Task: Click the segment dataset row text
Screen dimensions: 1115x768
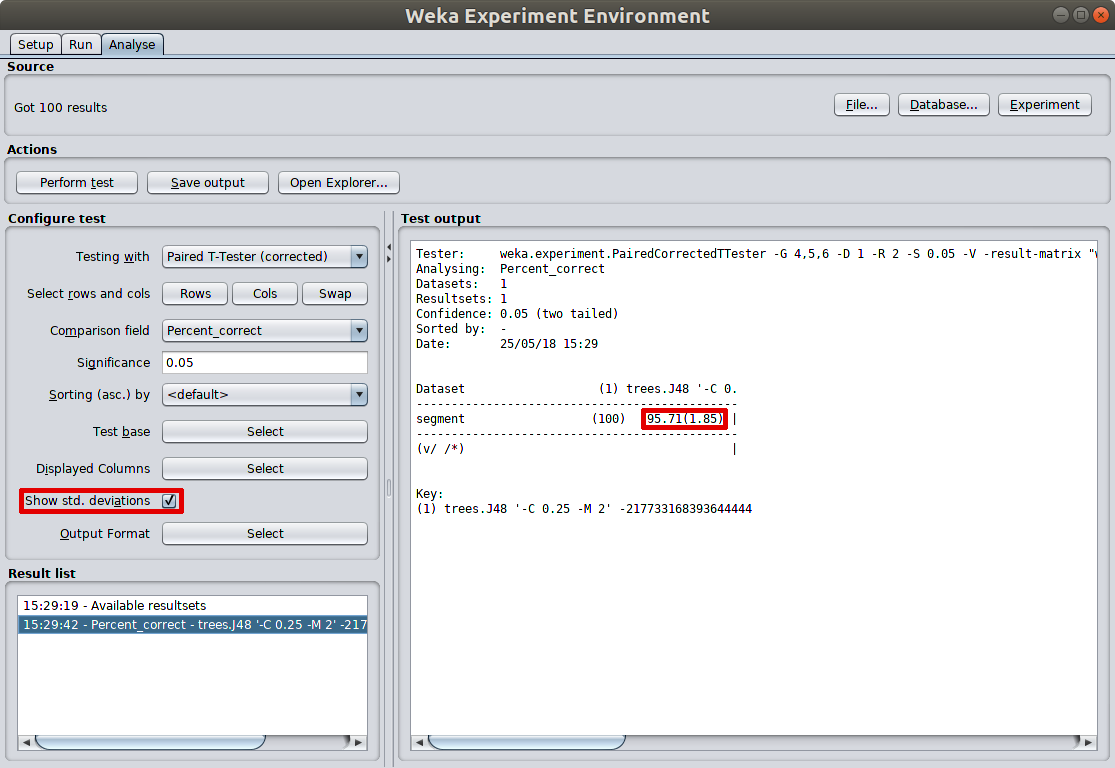Action: pyautogui.click(x=440, y=419)
